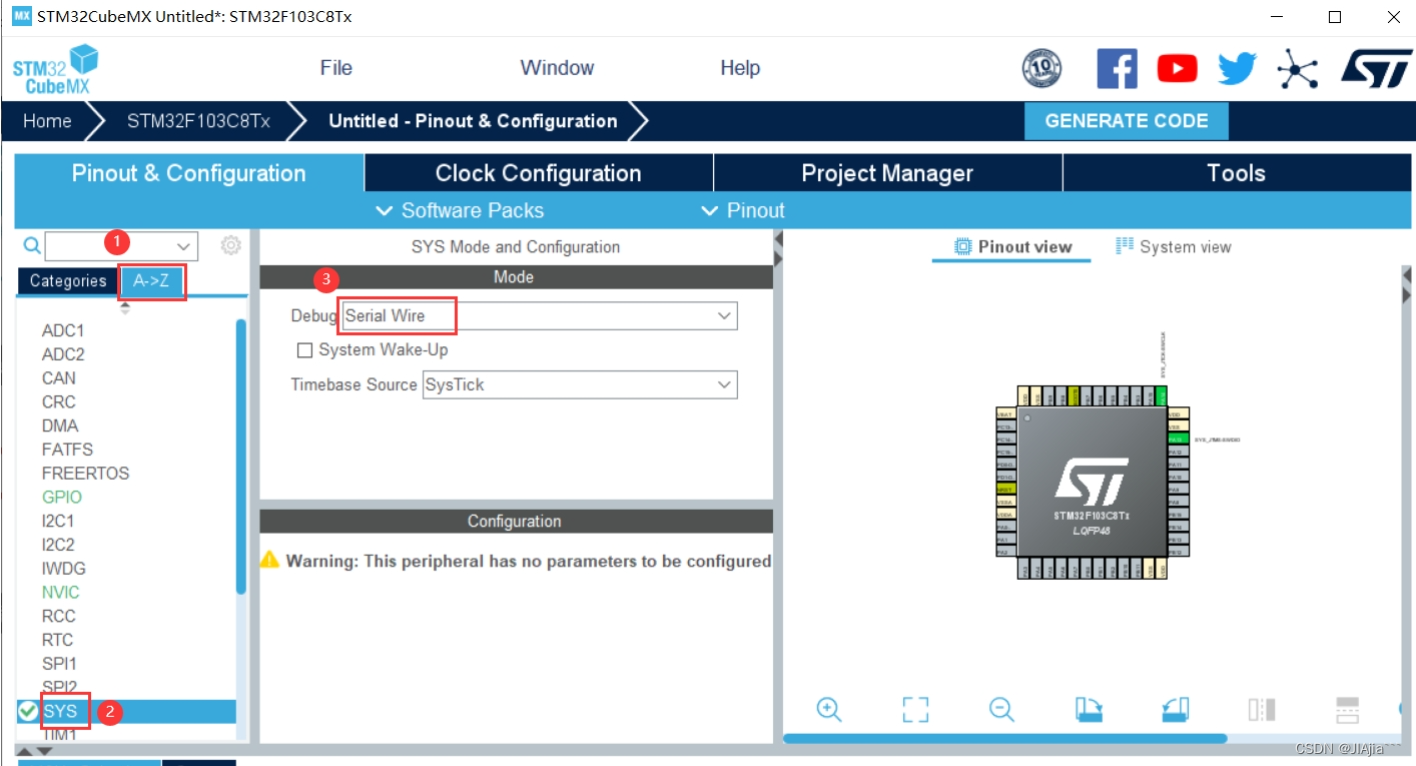Screen dimensions: 1416x766
Task: Fit the chip to the view
Action: click(915, 709)
